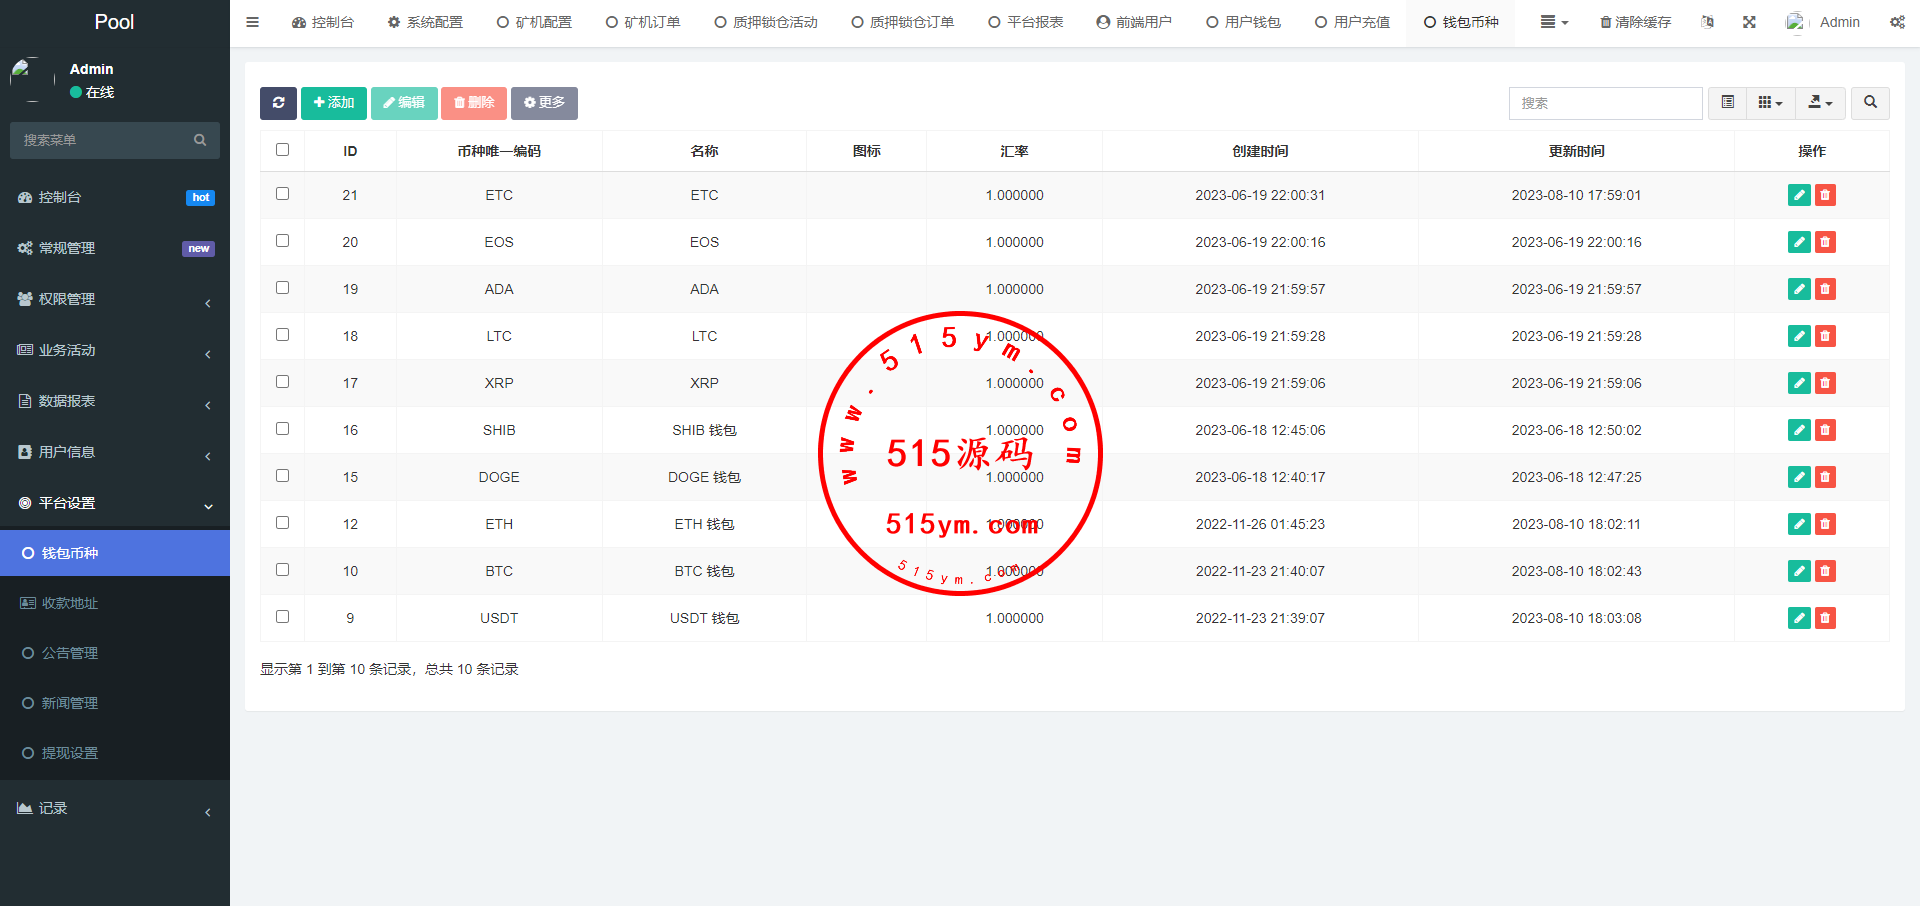Click the delete icon for BTC row
1920x906 pixels.
(x=1825, y=571)
